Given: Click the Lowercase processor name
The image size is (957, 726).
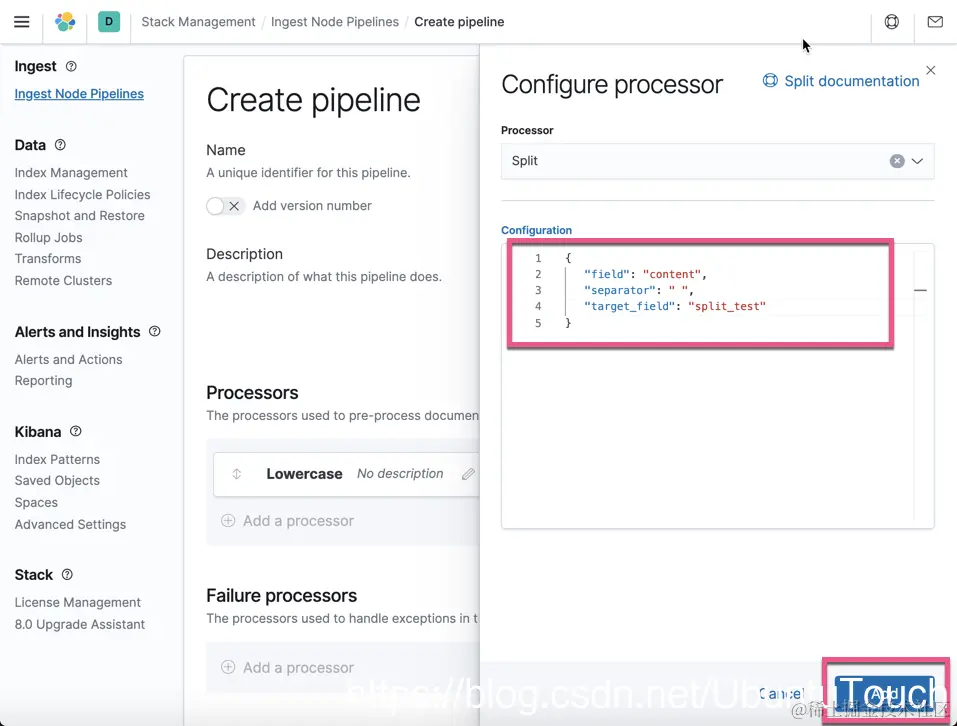Looking at the screenshot, I should point(304,474).
